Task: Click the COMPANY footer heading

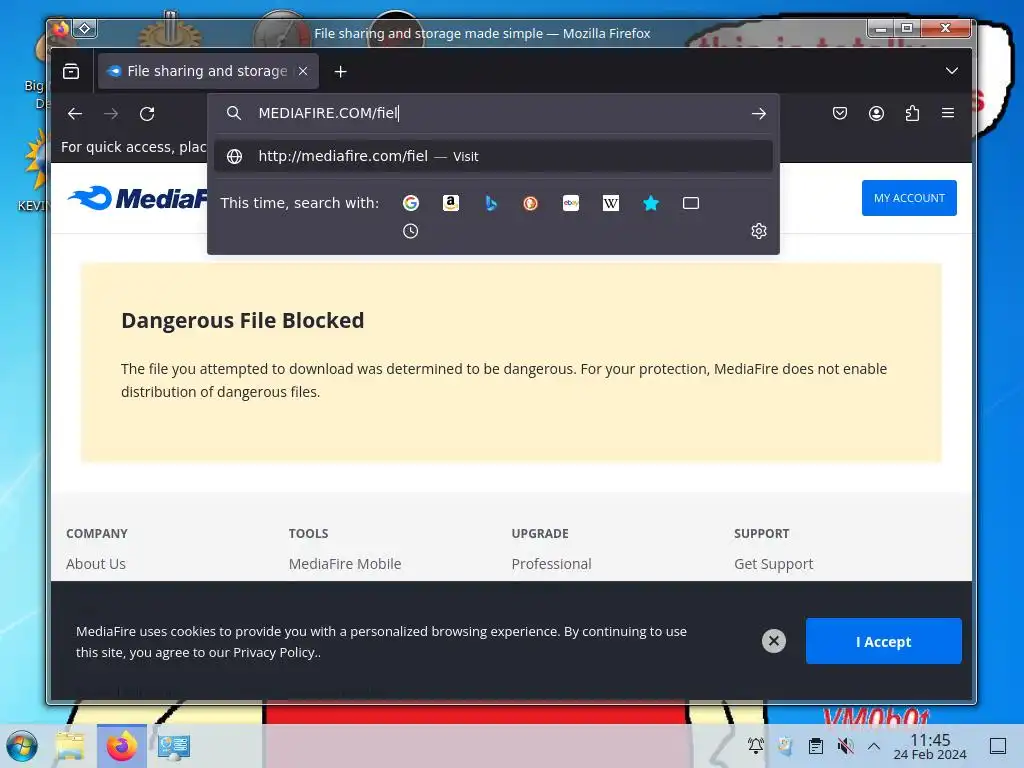Action: click(x=97, y=534)
